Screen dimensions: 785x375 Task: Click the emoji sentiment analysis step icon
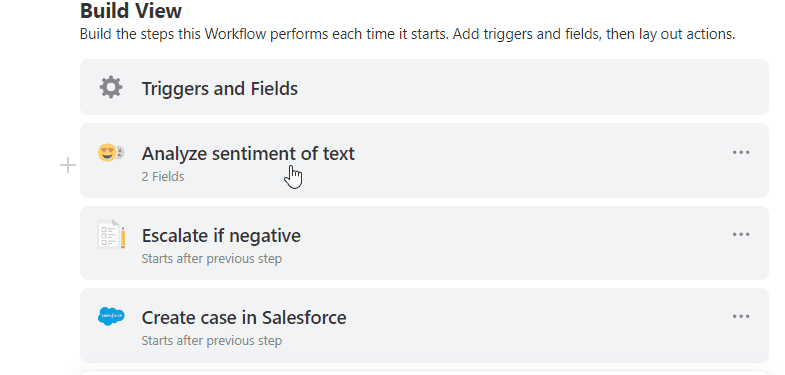pyautogui.click(x=111, y=152)
